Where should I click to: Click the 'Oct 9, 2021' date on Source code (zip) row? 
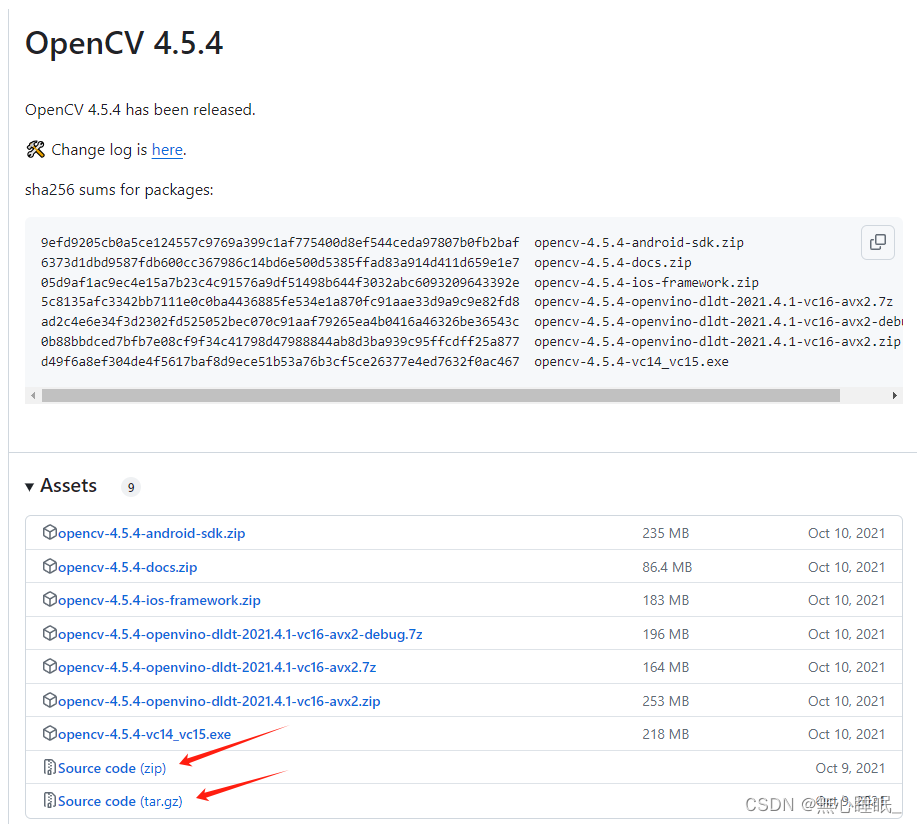coord(850,768)
